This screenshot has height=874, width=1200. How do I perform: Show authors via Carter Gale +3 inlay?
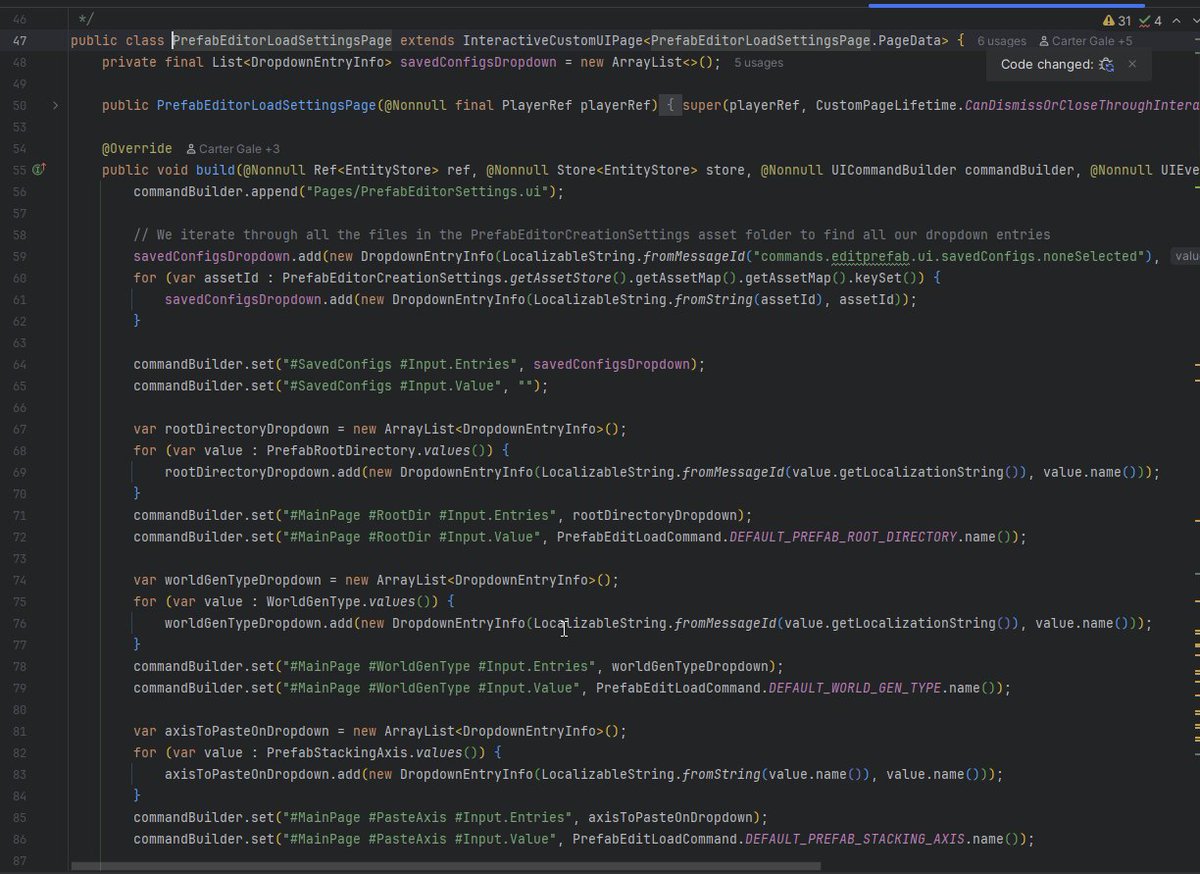tap(232, 148)
